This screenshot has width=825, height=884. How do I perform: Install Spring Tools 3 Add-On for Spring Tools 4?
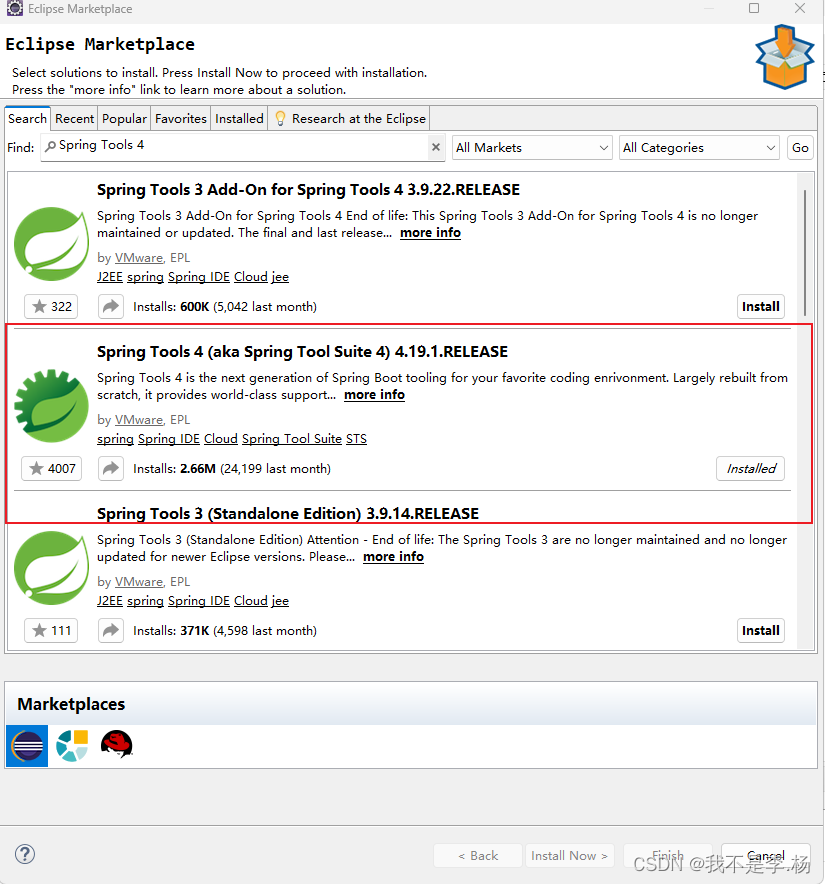pyautogui.click(x=761, y=307)
